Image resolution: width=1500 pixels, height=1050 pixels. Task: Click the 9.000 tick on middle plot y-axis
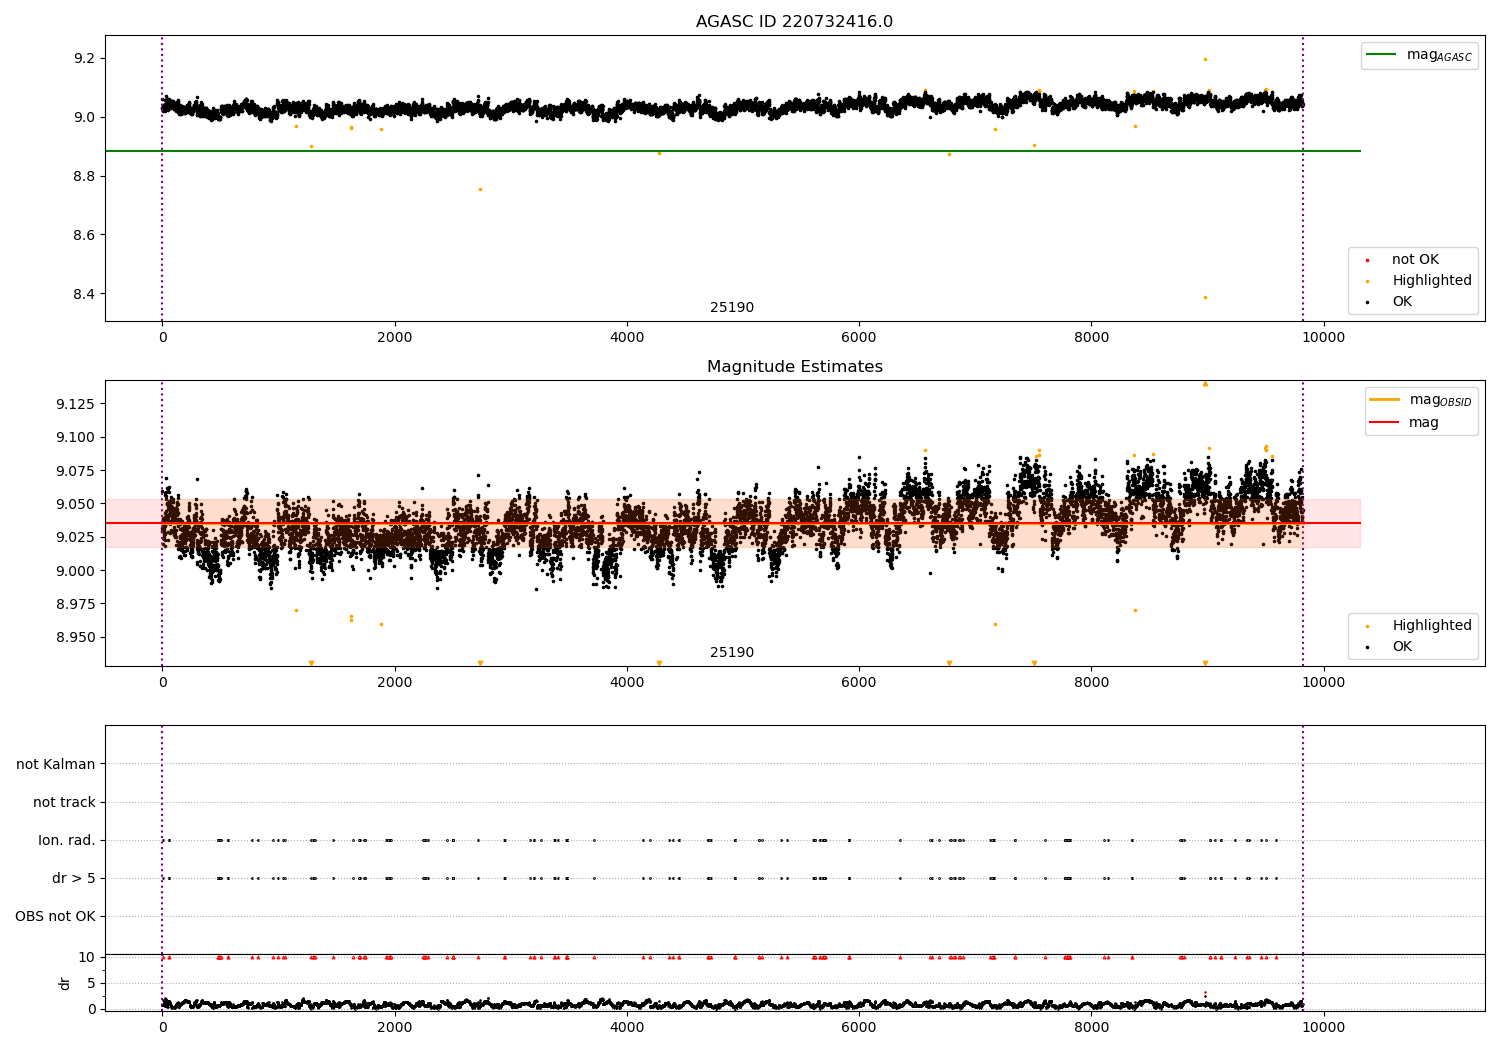click(76, 571)
